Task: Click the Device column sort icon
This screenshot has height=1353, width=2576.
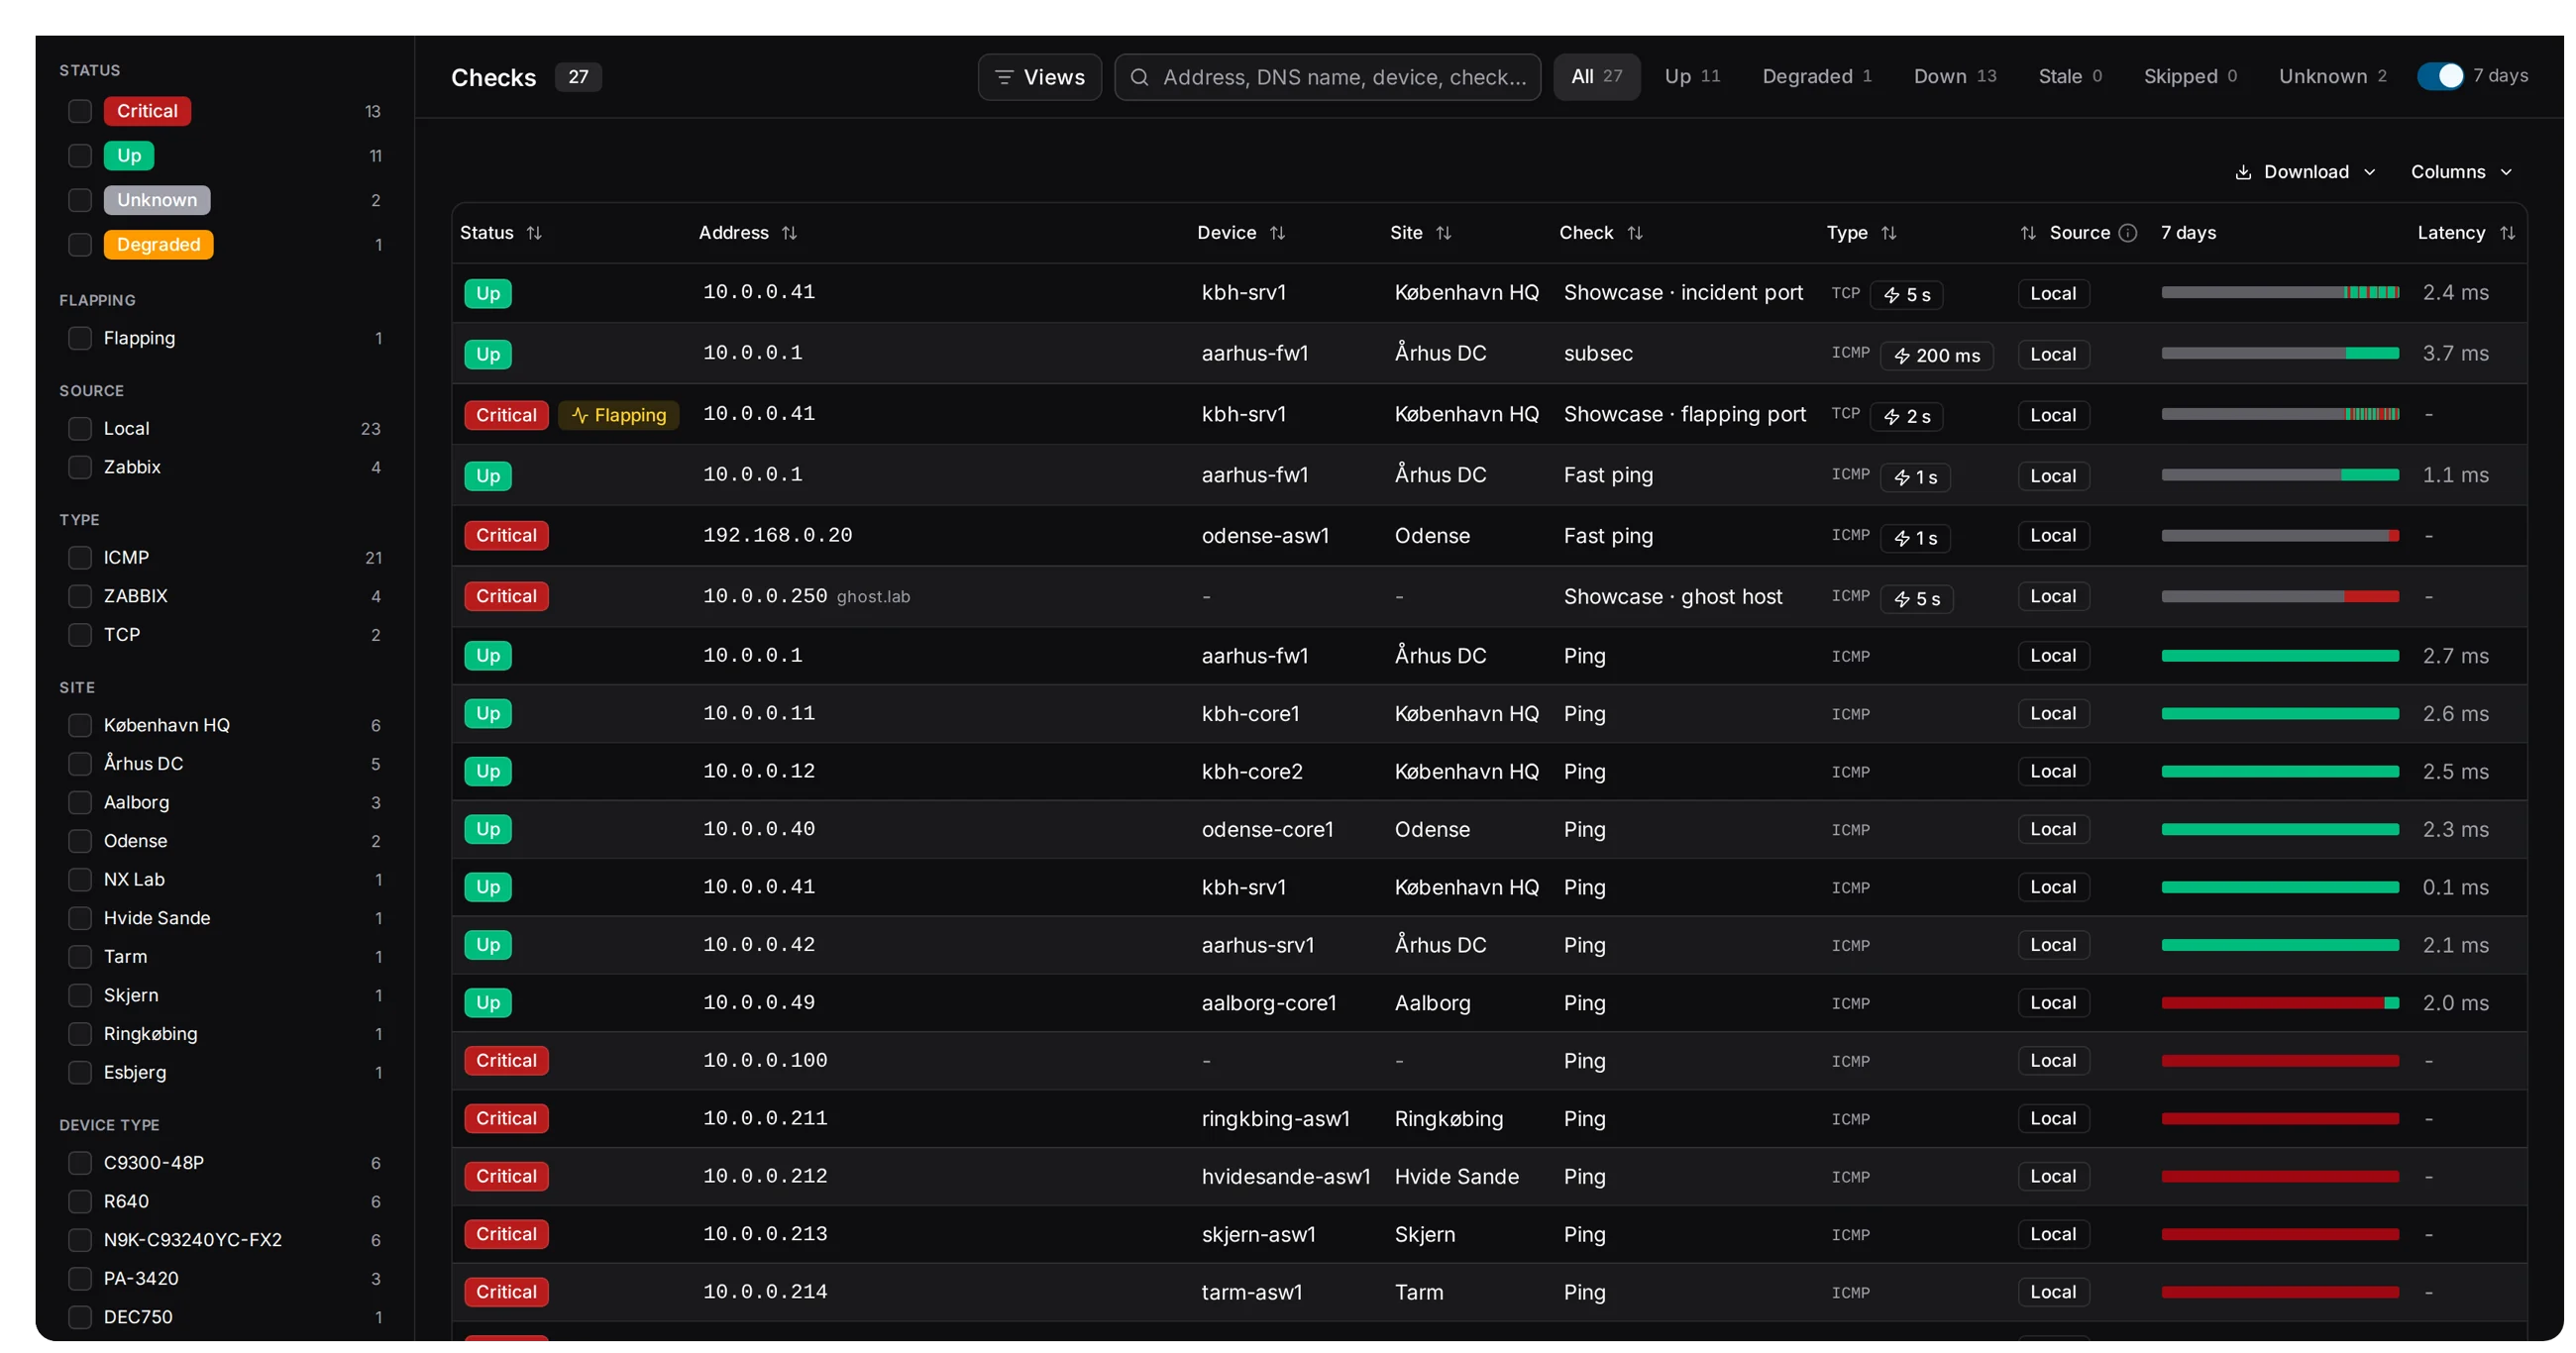Action: click(1277, 233)
